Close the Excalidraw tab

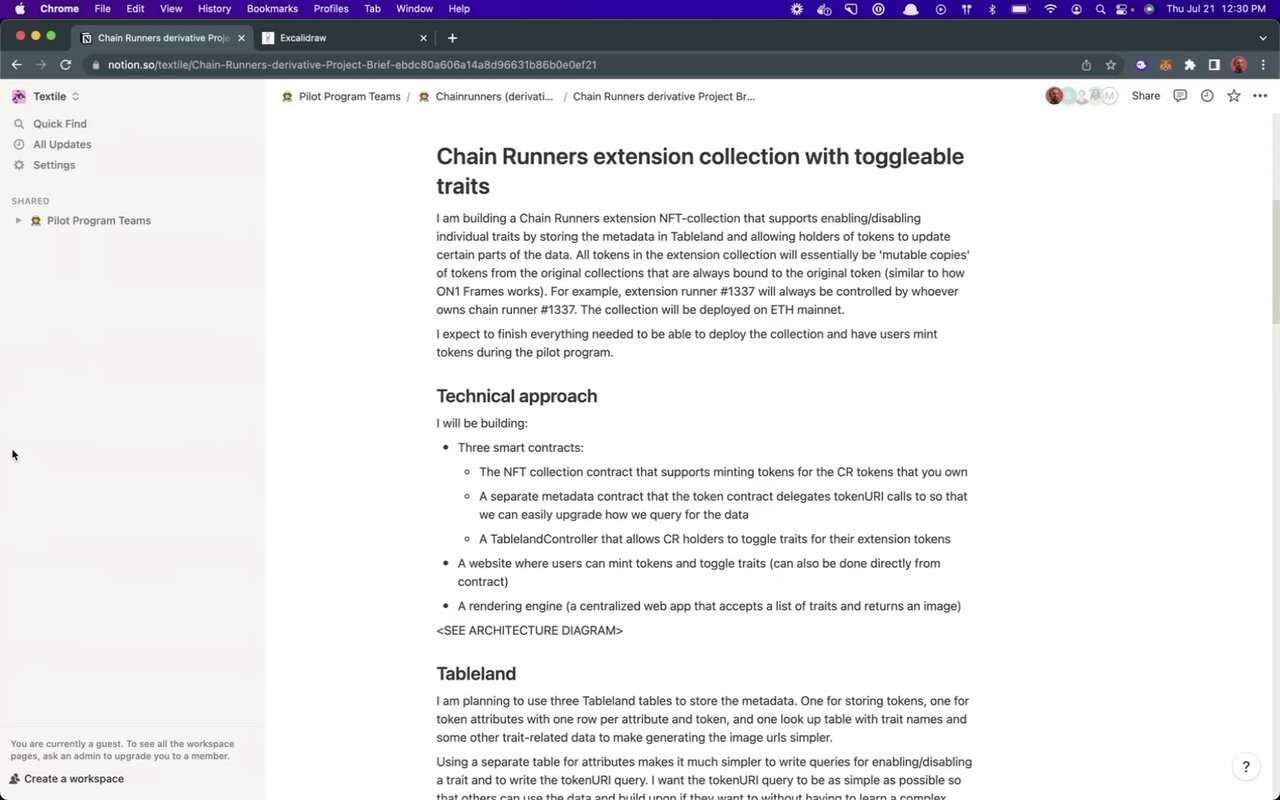423,38
